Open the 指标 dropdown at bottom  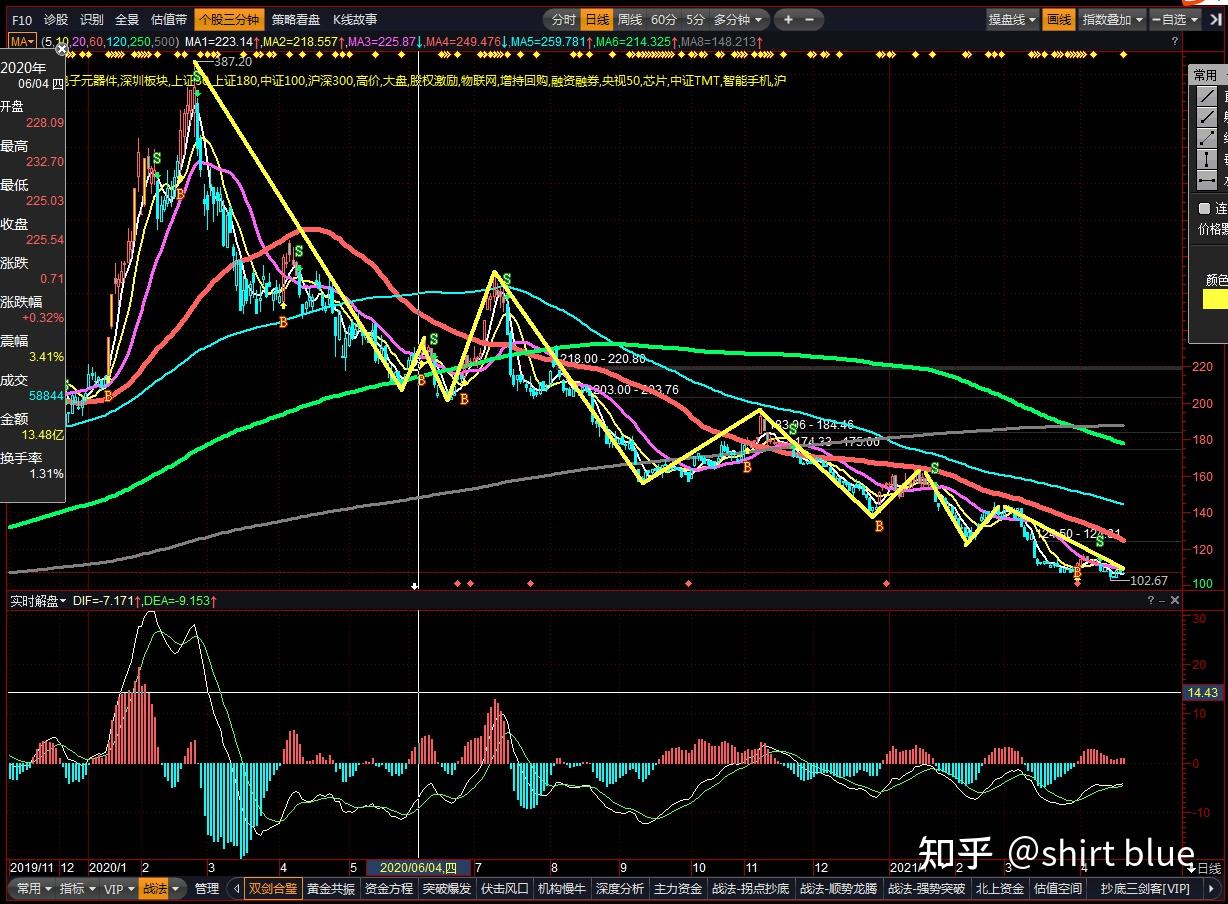click(x=77, y=888)
